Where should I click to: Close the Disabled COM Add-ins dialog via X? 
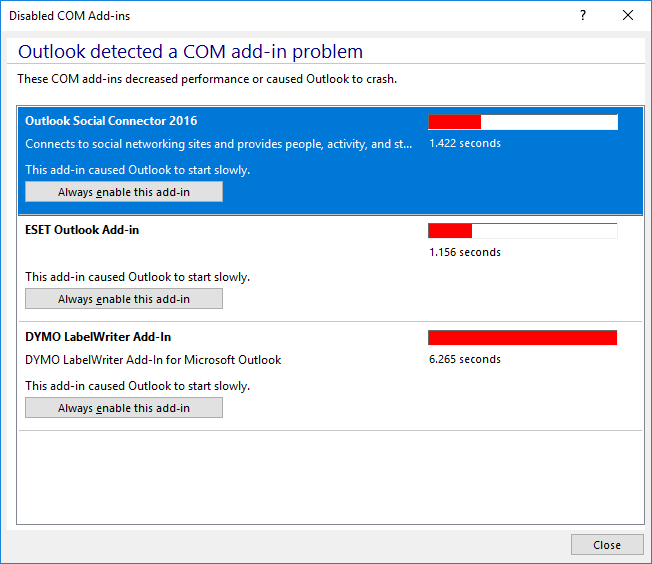tap(627, 15)
